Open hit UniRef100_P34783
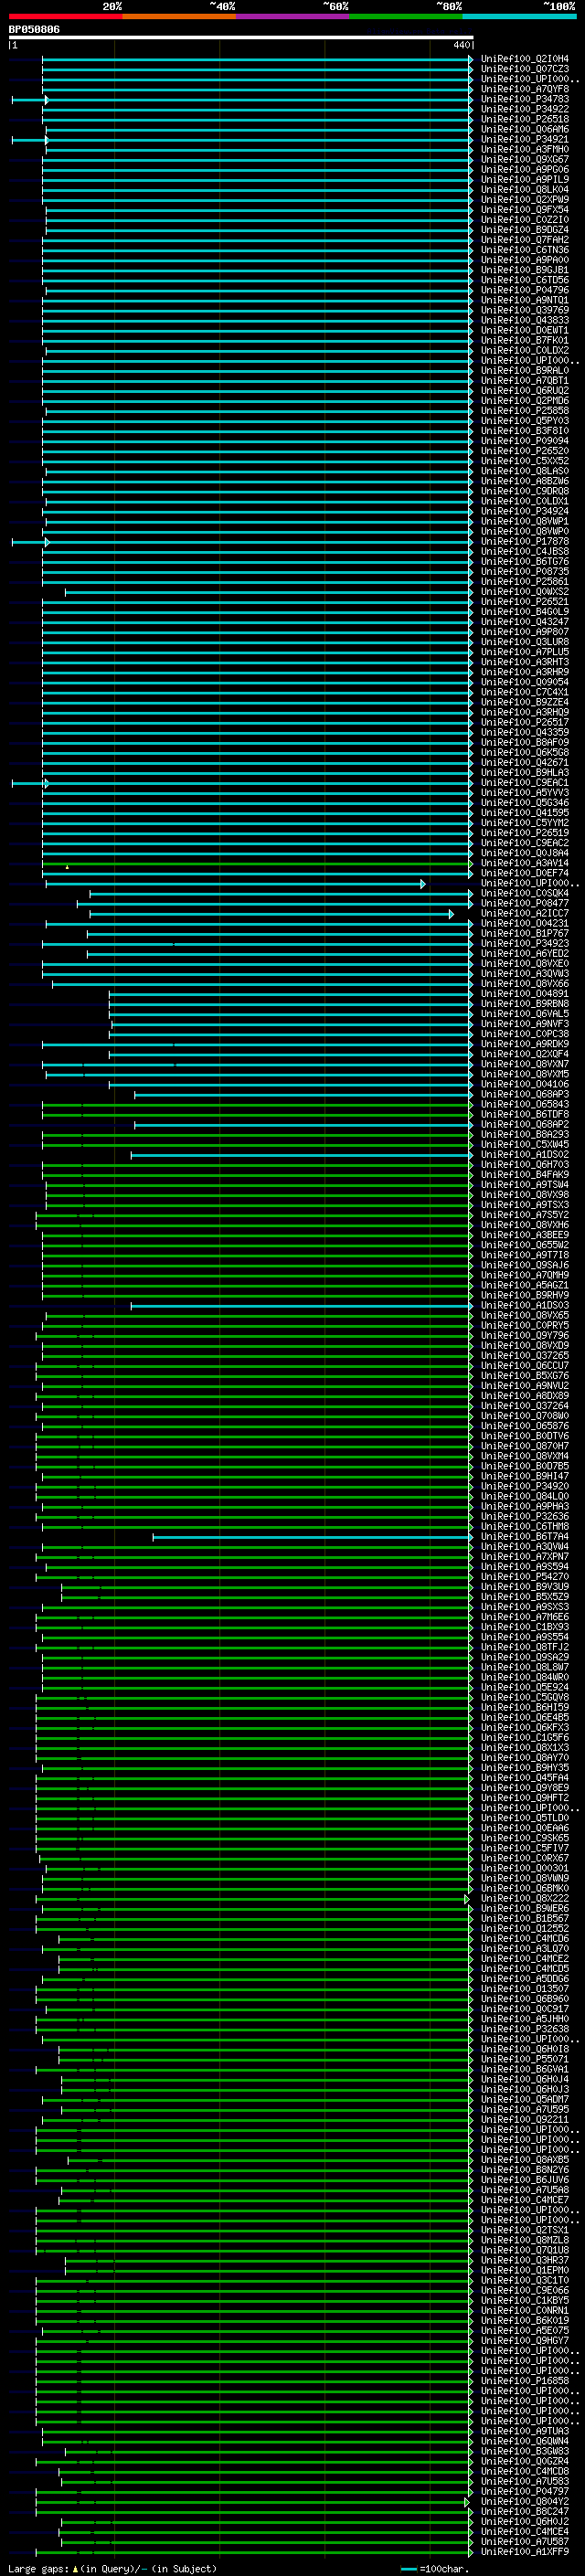The image size is (585, 2576). click(x=525, y=99)
